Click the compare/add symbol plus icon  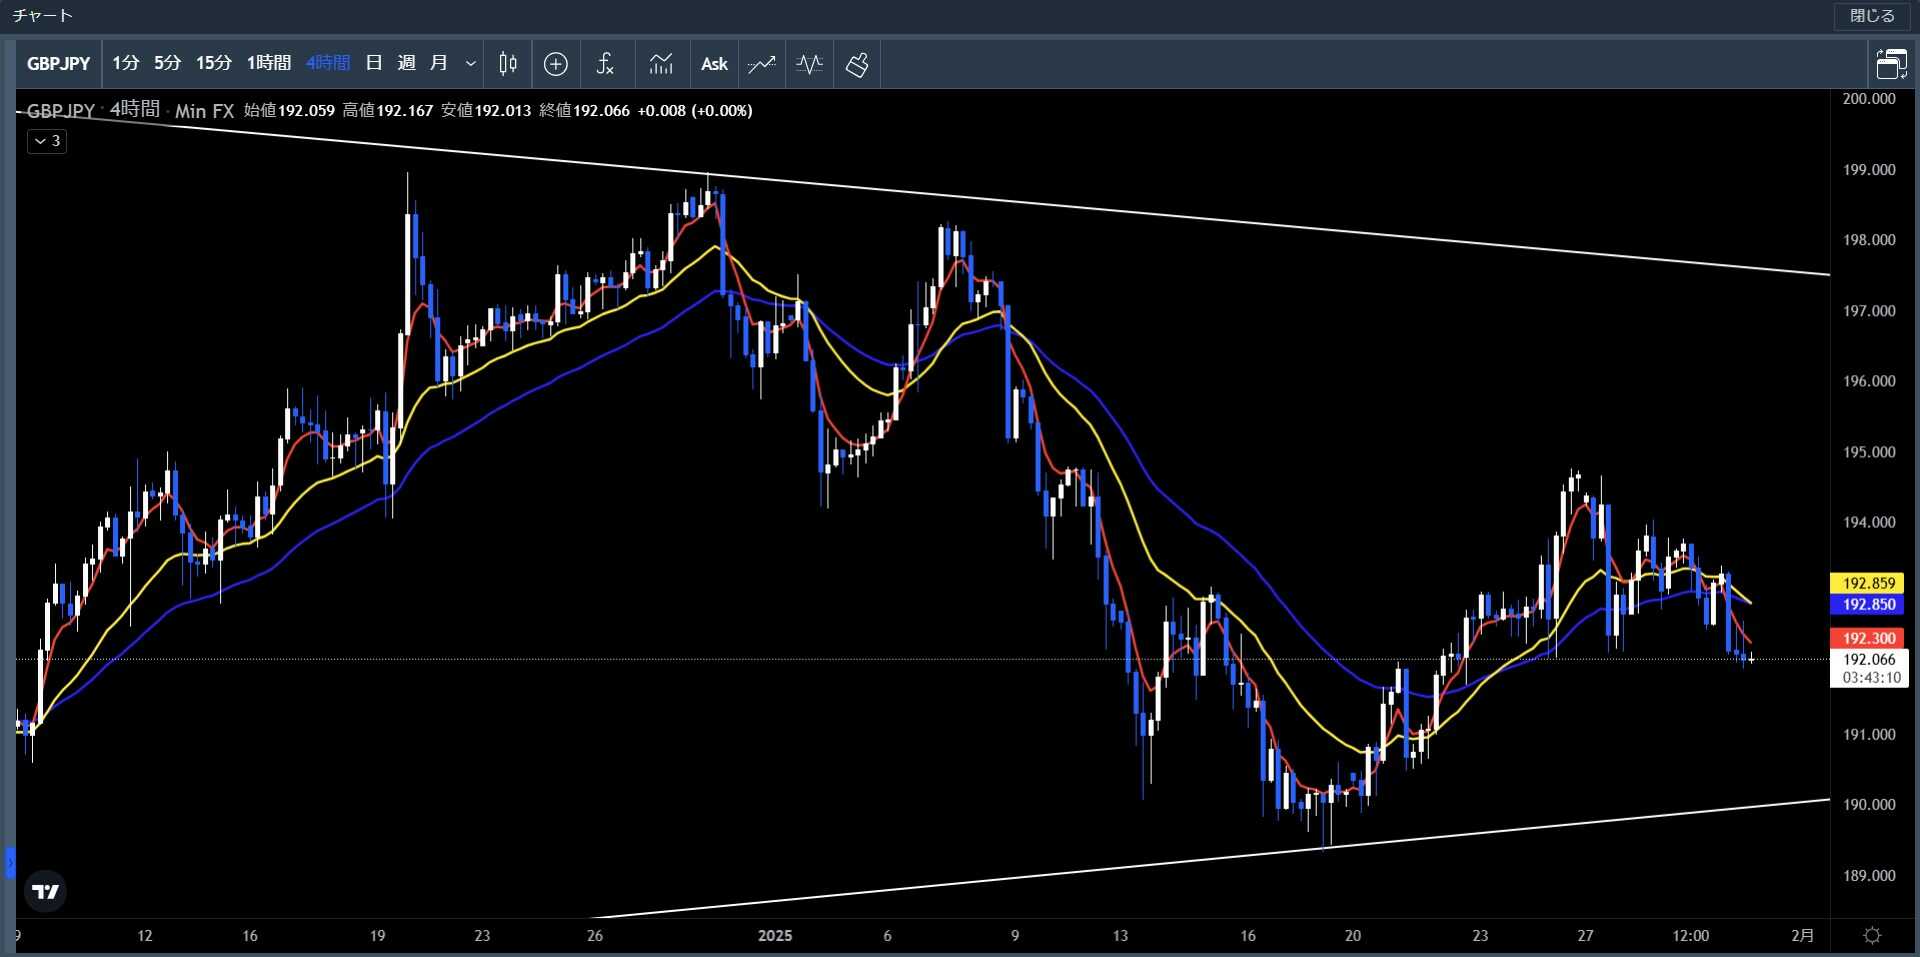(x=556, y=64)
